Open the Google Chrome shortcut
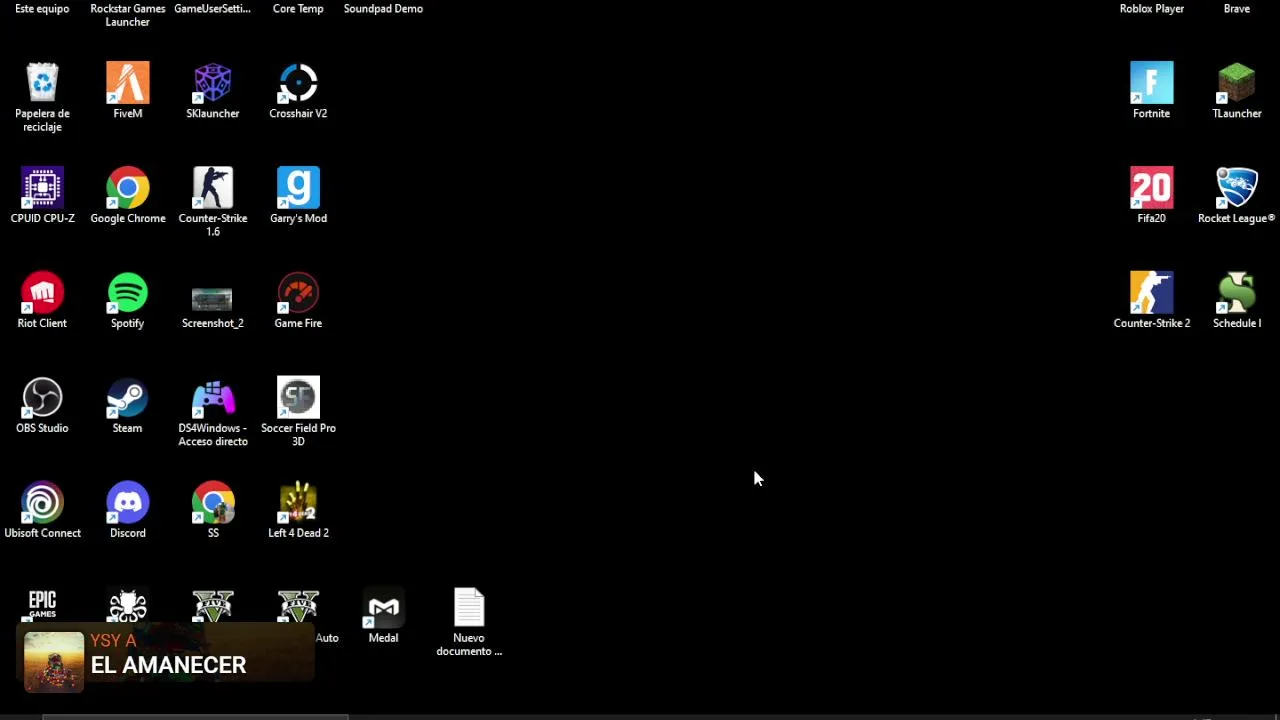 pyautogui.click(x=128, y=188)
